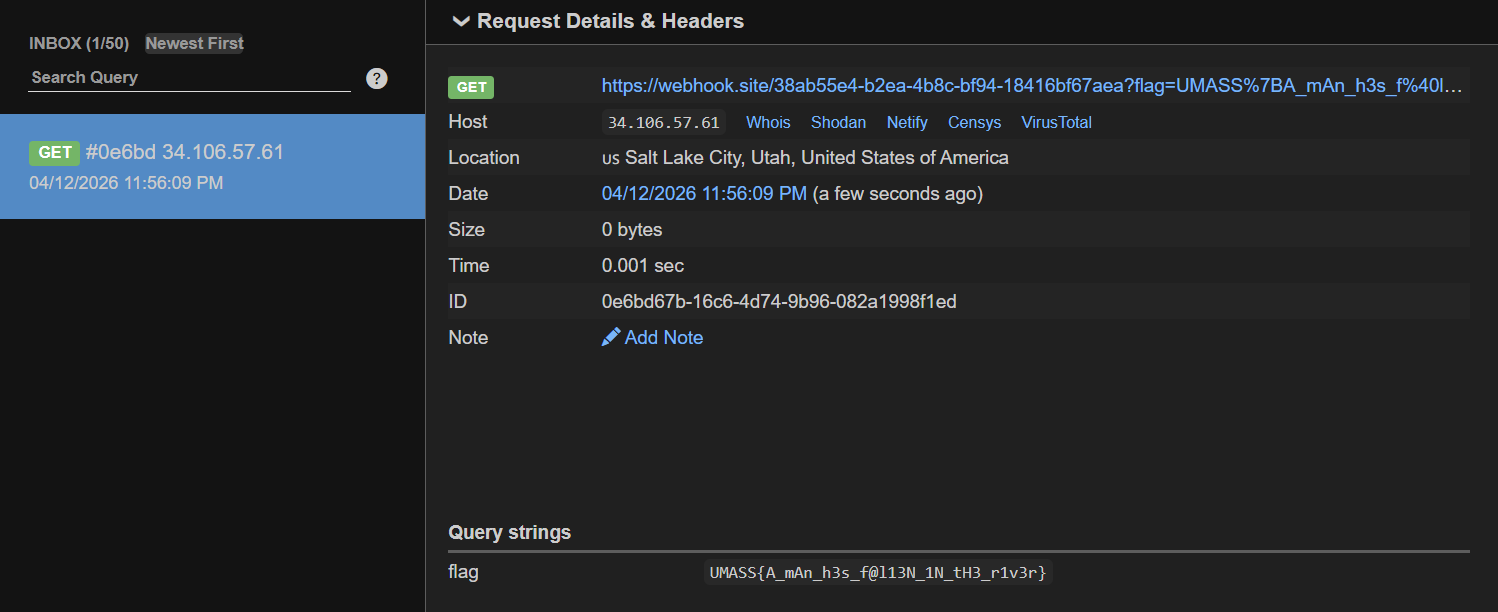Click the request ID value text
This screenshot has height=612, width=1498.
tap(779, 302)
